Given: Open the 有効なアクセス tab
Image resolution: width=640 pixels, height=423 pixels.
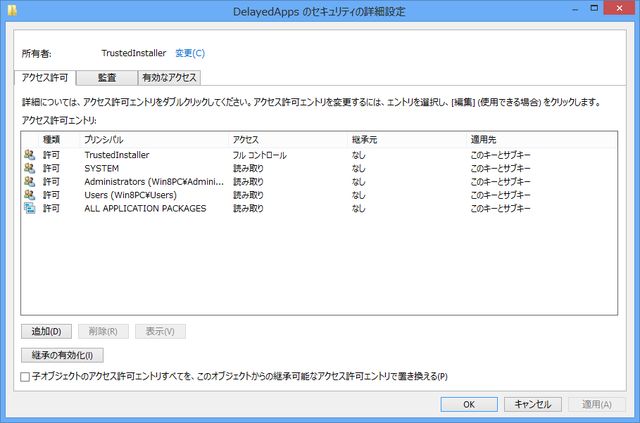Looking at the screenshot, I should tap(169, 78).
